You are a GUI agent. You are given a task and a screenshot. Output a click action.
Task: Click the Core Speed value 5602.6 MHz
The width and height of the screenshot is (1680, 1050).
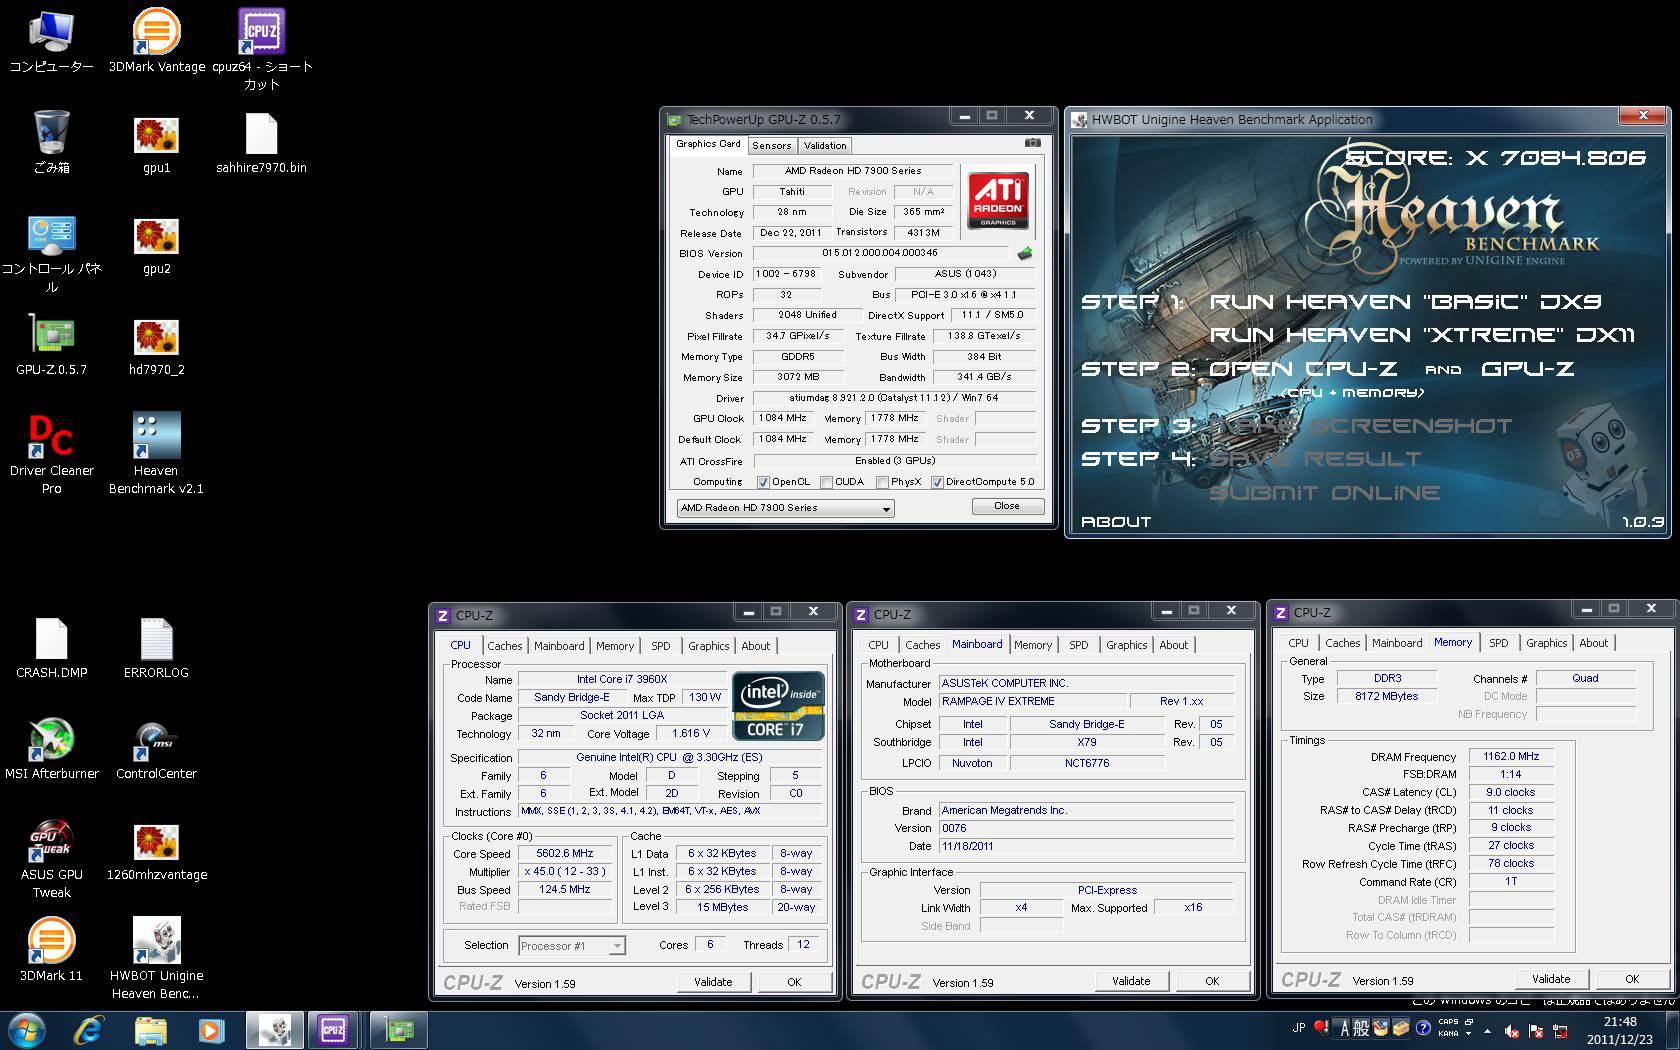click(x=565, y=854)
